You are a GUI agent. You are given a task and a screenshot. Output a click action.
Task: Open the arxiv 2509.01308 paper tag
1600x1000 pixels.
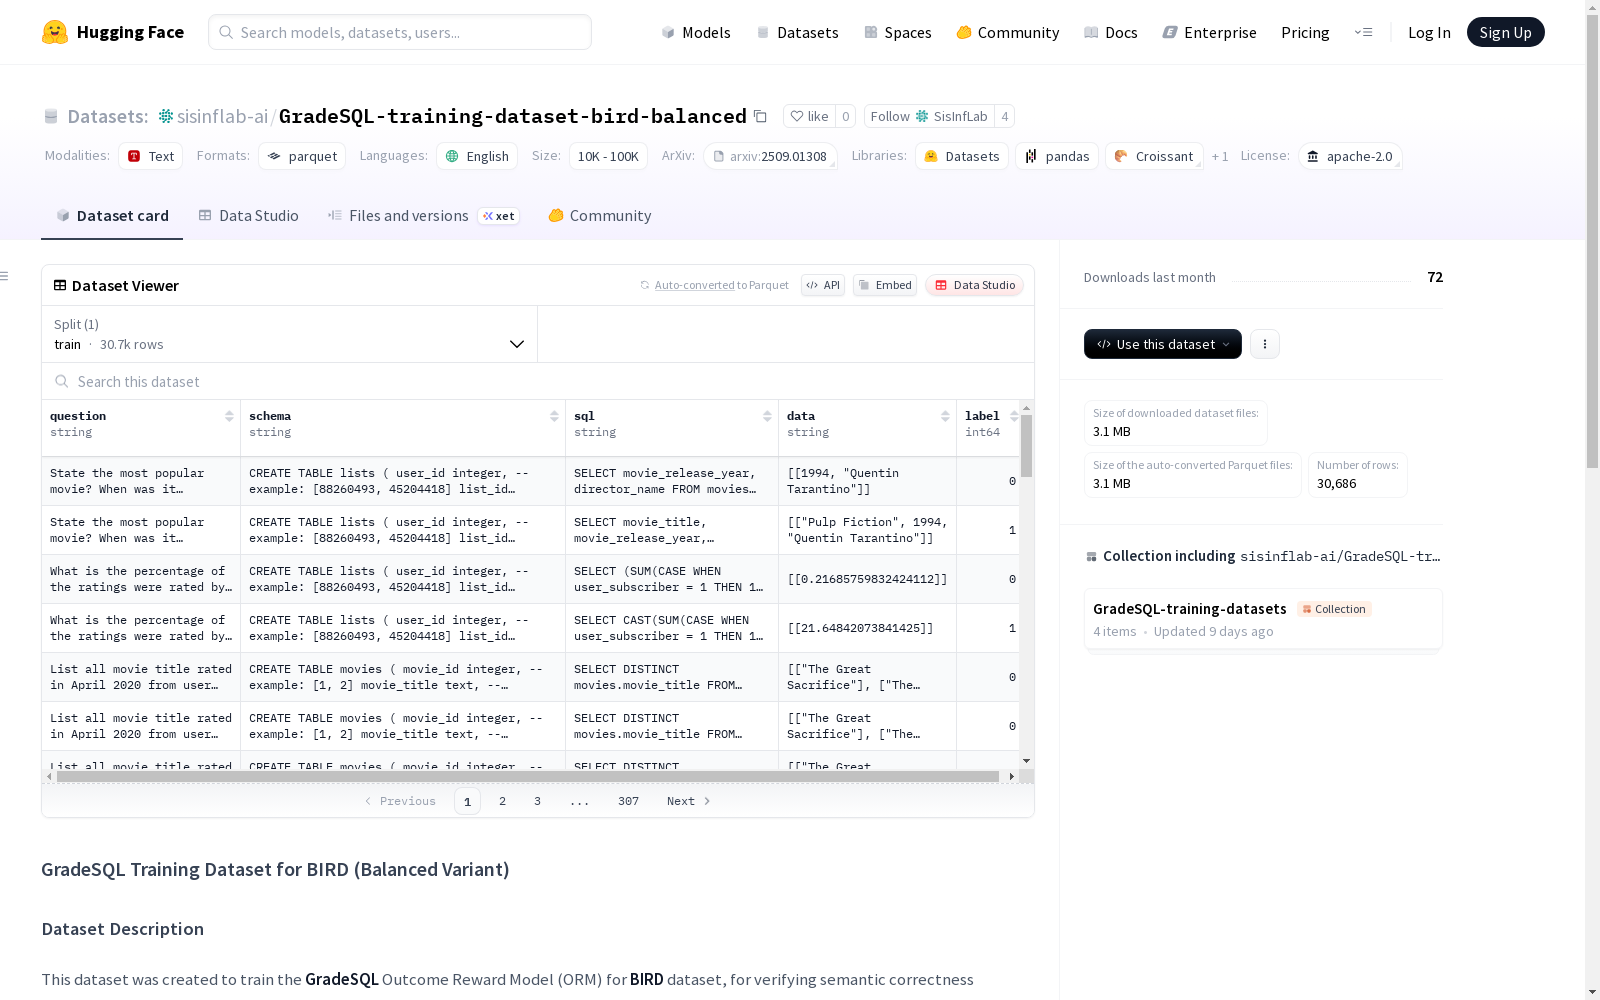tap(770, 156)
